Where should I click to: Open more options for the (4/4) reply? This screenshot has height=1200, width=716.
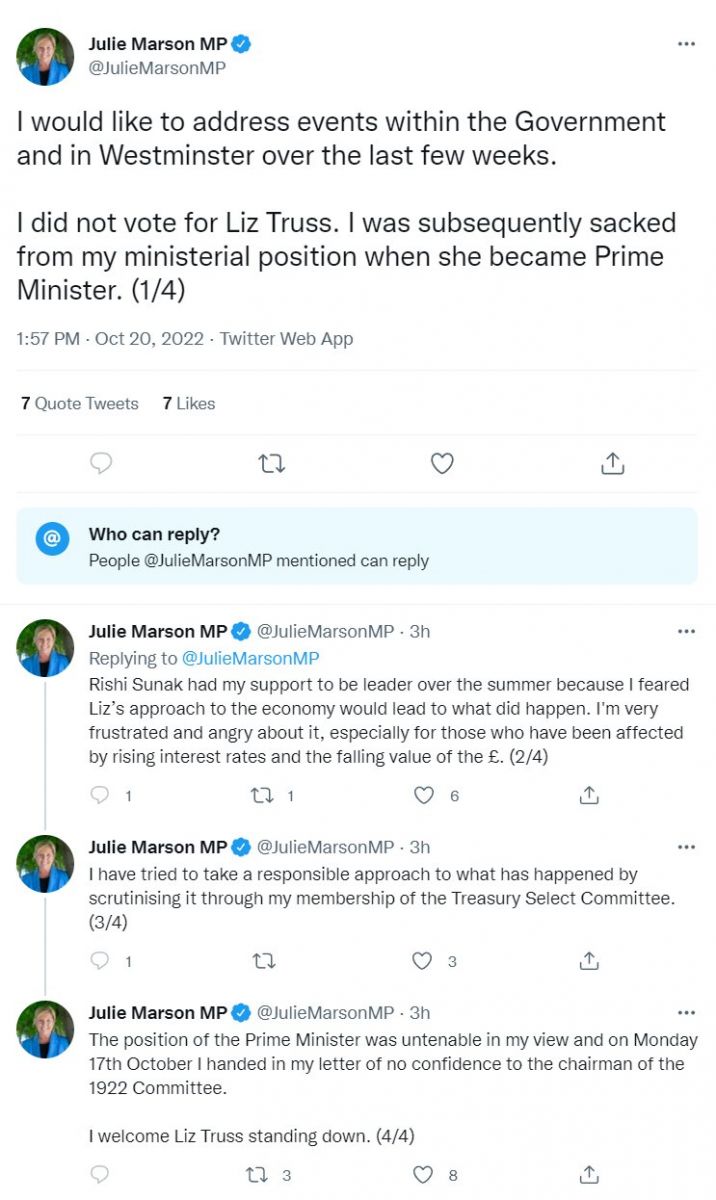(685, 1013)
